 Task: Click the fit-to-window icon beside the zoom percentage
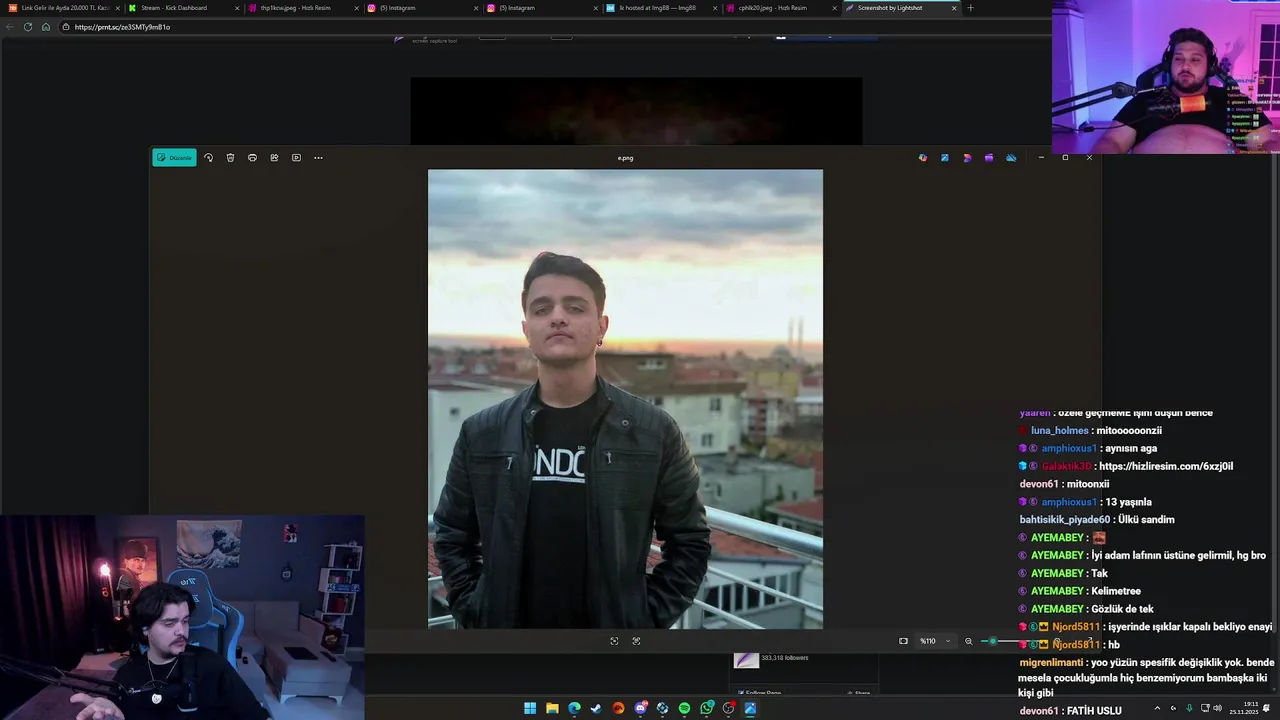pyautogui.click(x=903, y=641)
